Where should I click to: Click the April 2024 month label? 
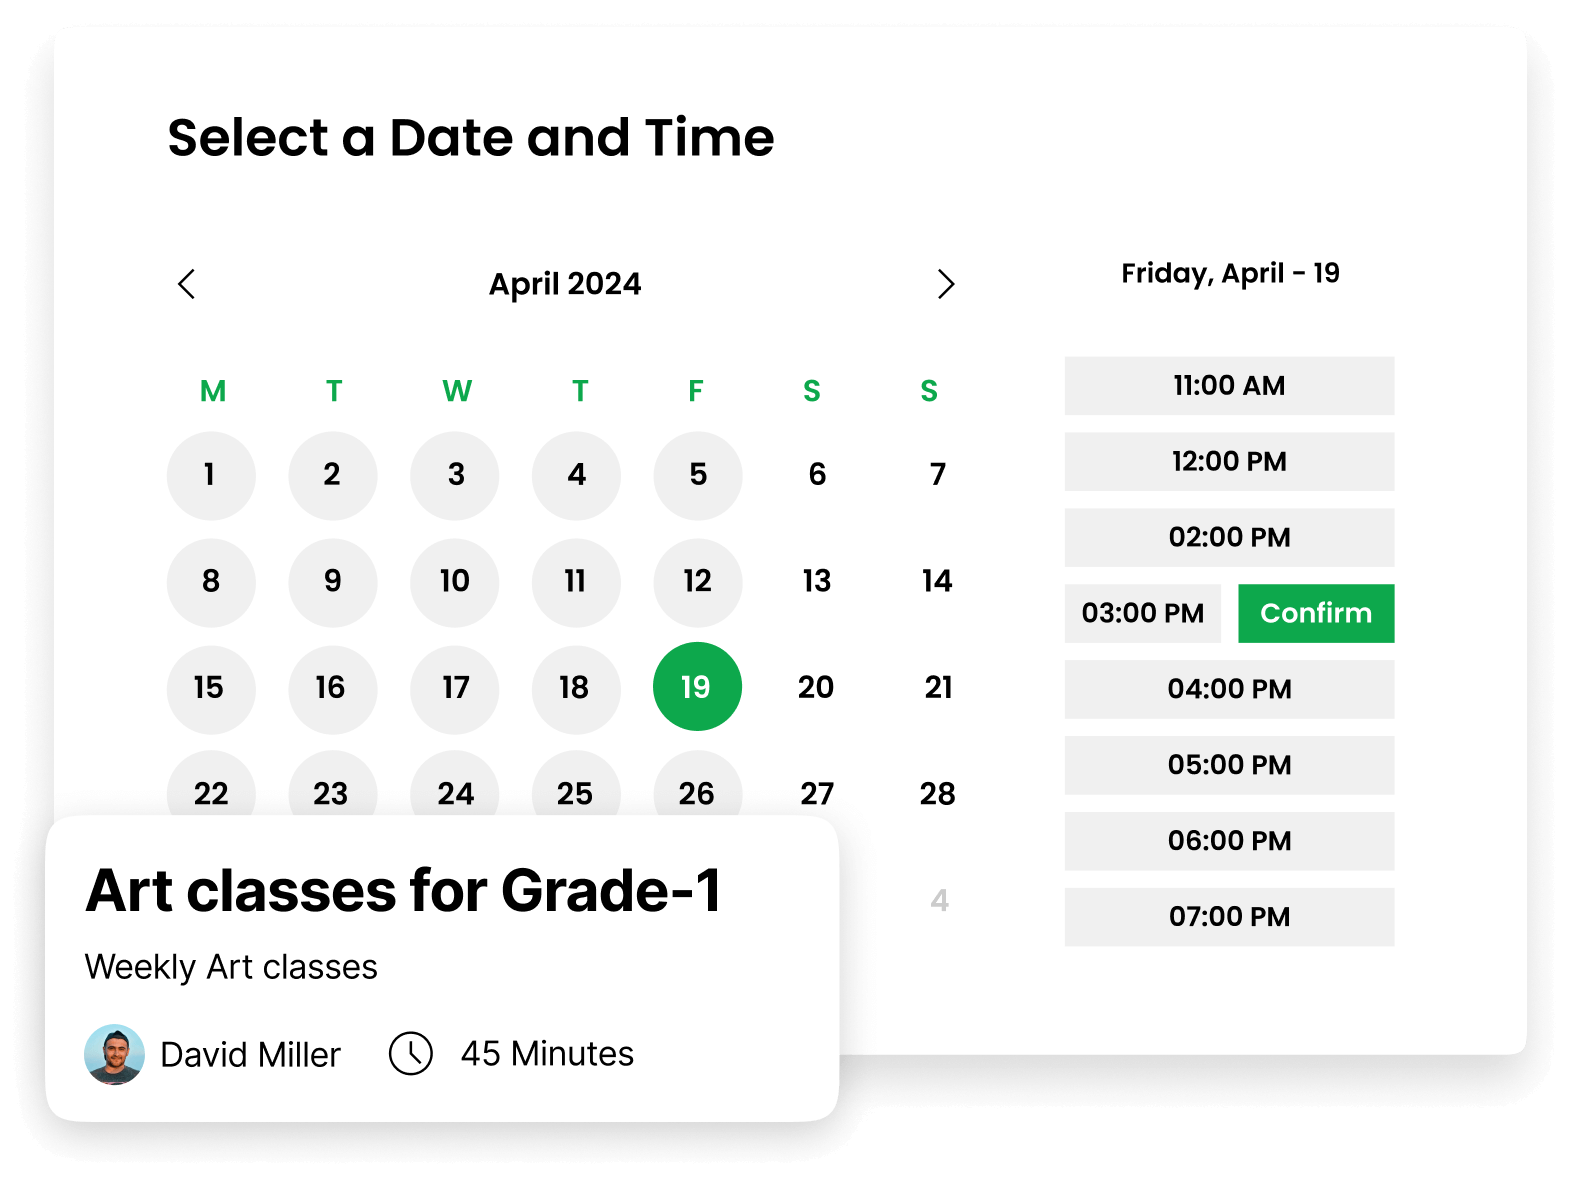pyautogui.click(x=565, y=284)
